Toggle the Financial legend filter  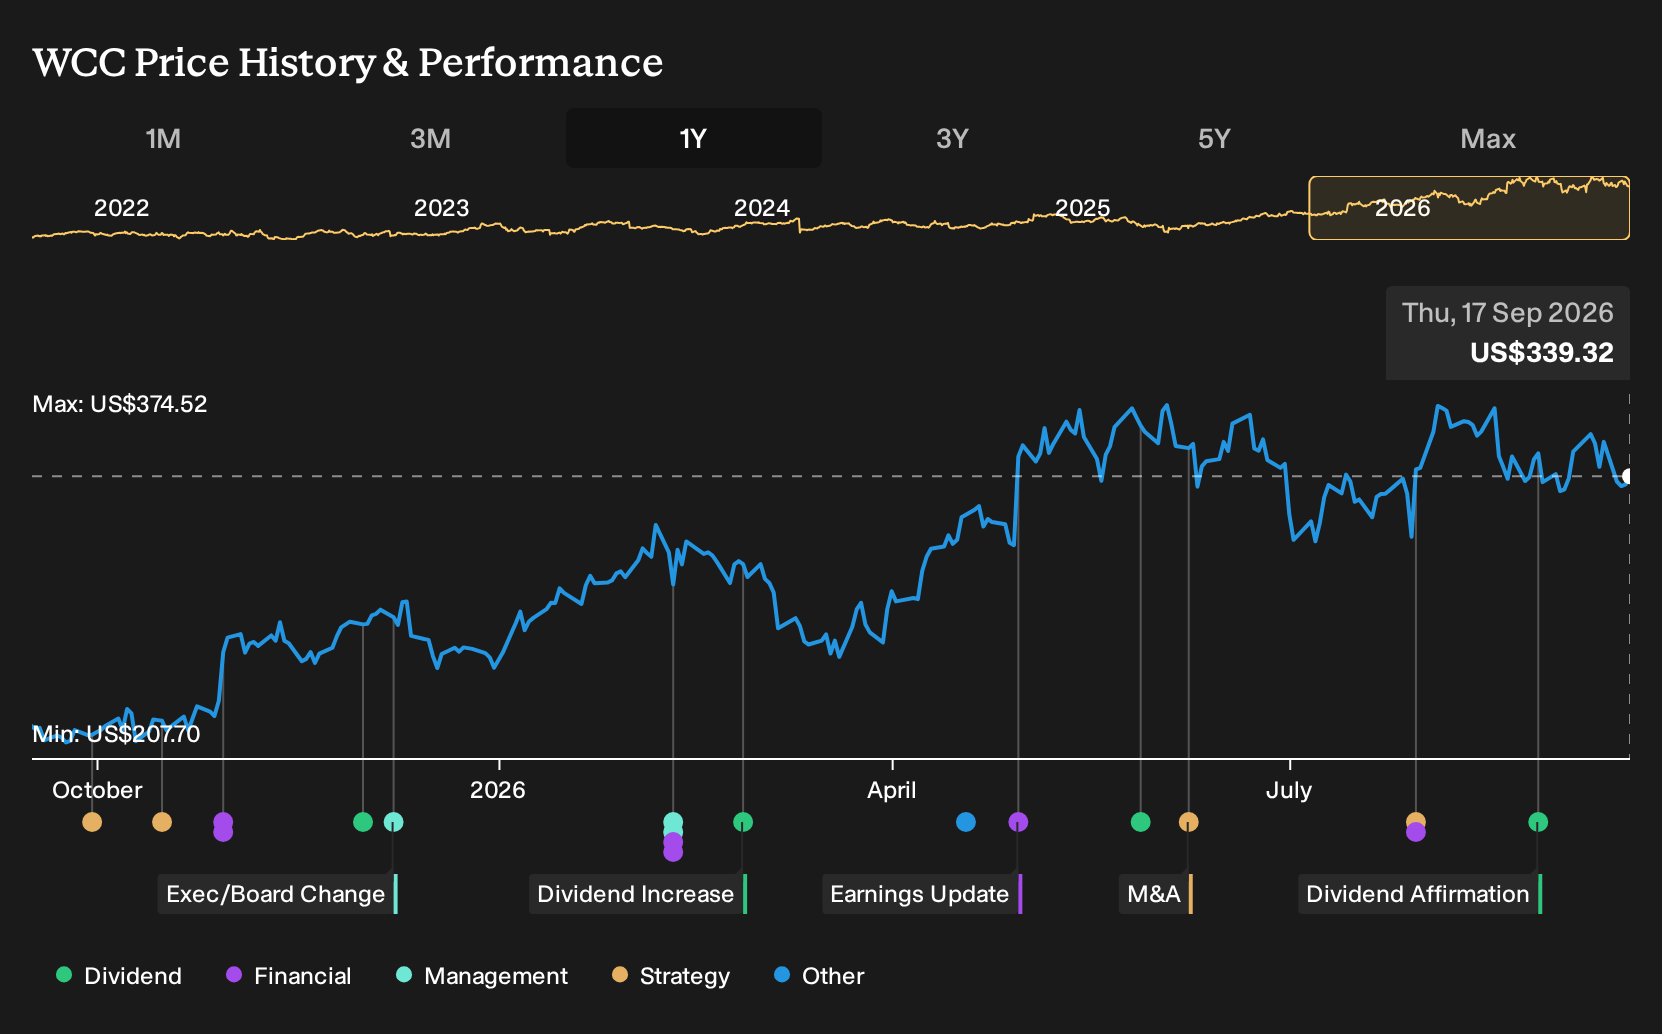288,976
